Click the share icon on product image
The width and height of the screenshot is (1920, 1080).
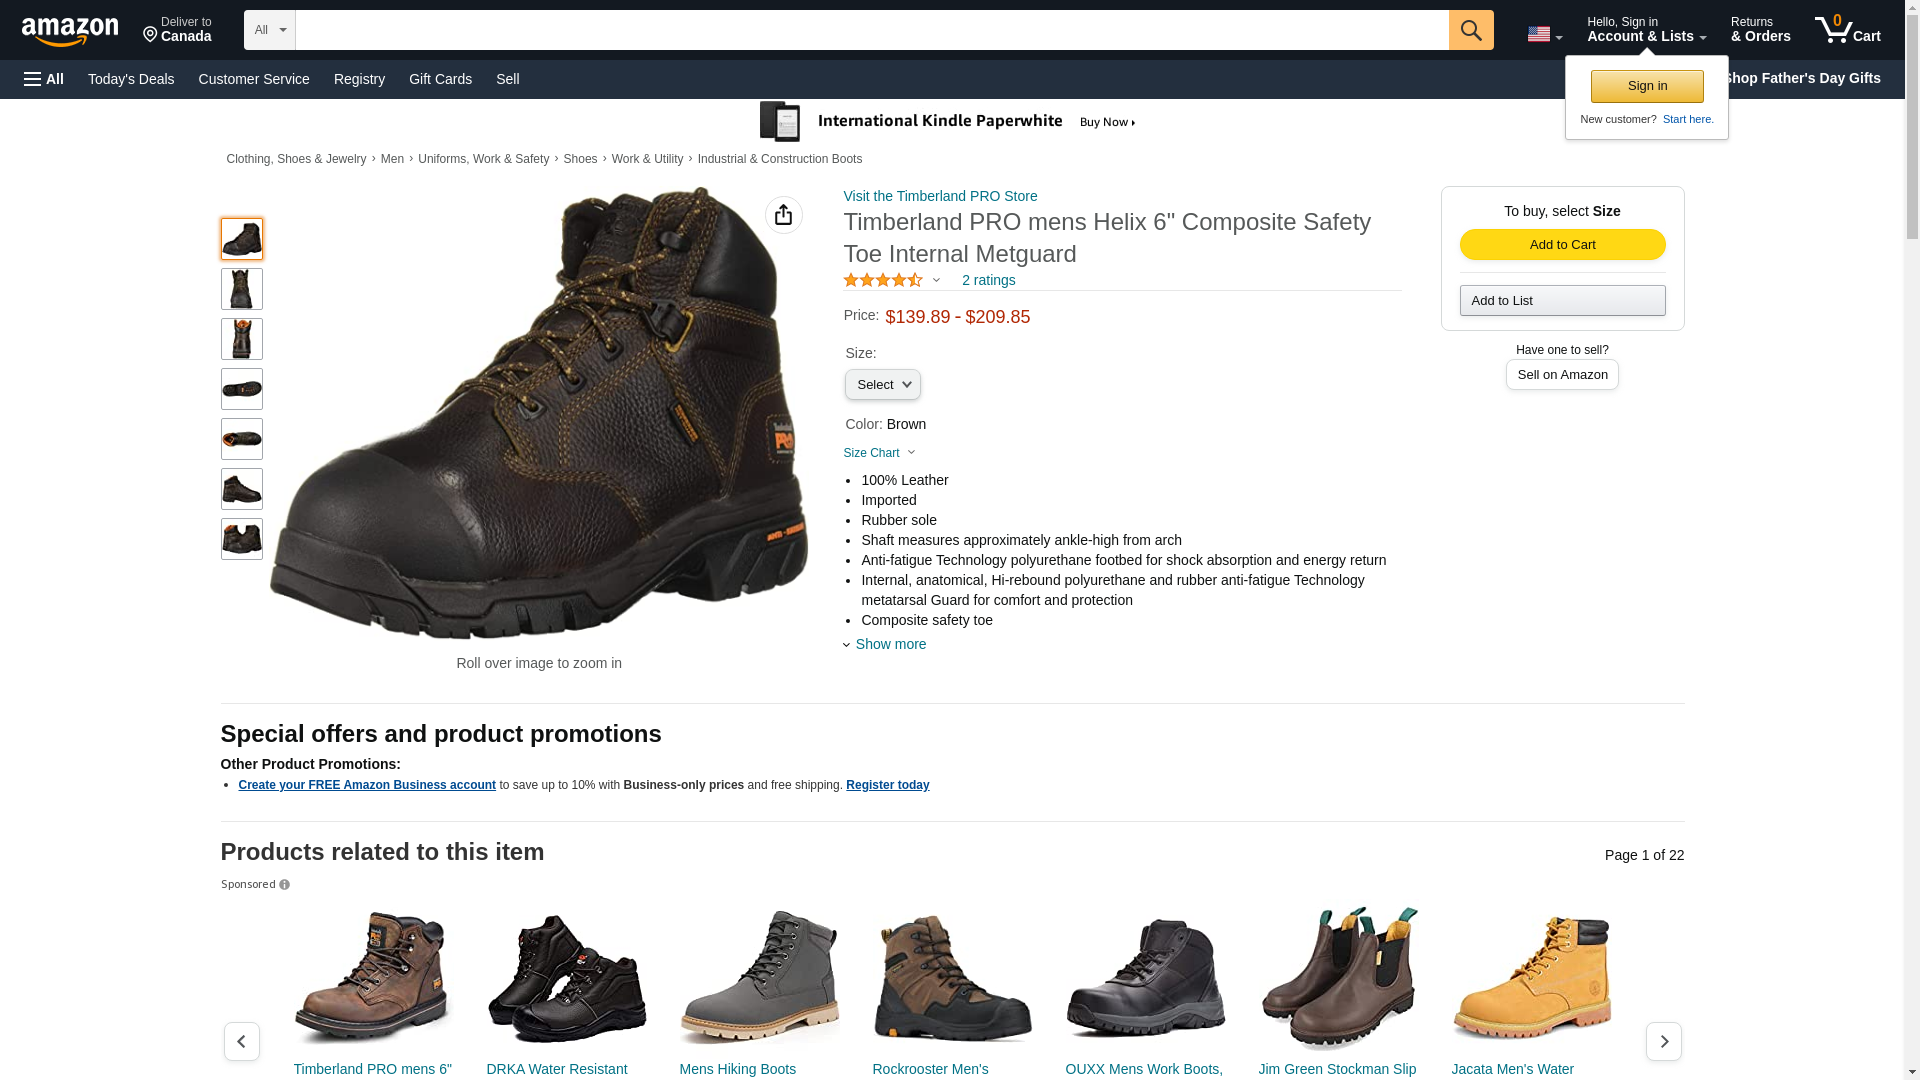coord(783,215)
